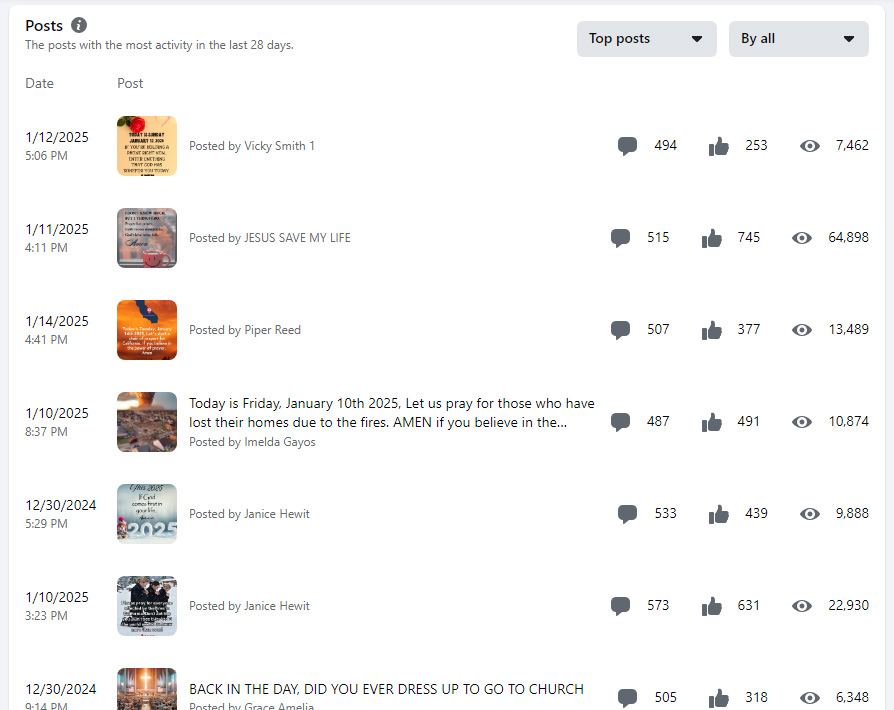This screenshot has height=710, width=894.
Task: Click Posted by JESUS SAVE MY LIFE
Action: (x=270, y=238)
